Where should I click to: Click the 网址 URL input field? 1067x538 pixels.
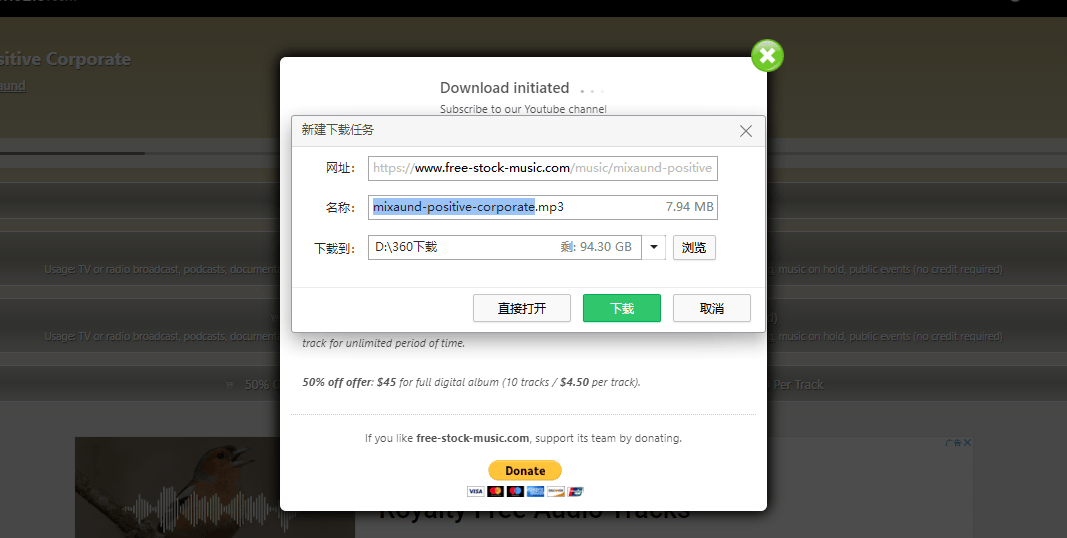[x=542, y=168]
